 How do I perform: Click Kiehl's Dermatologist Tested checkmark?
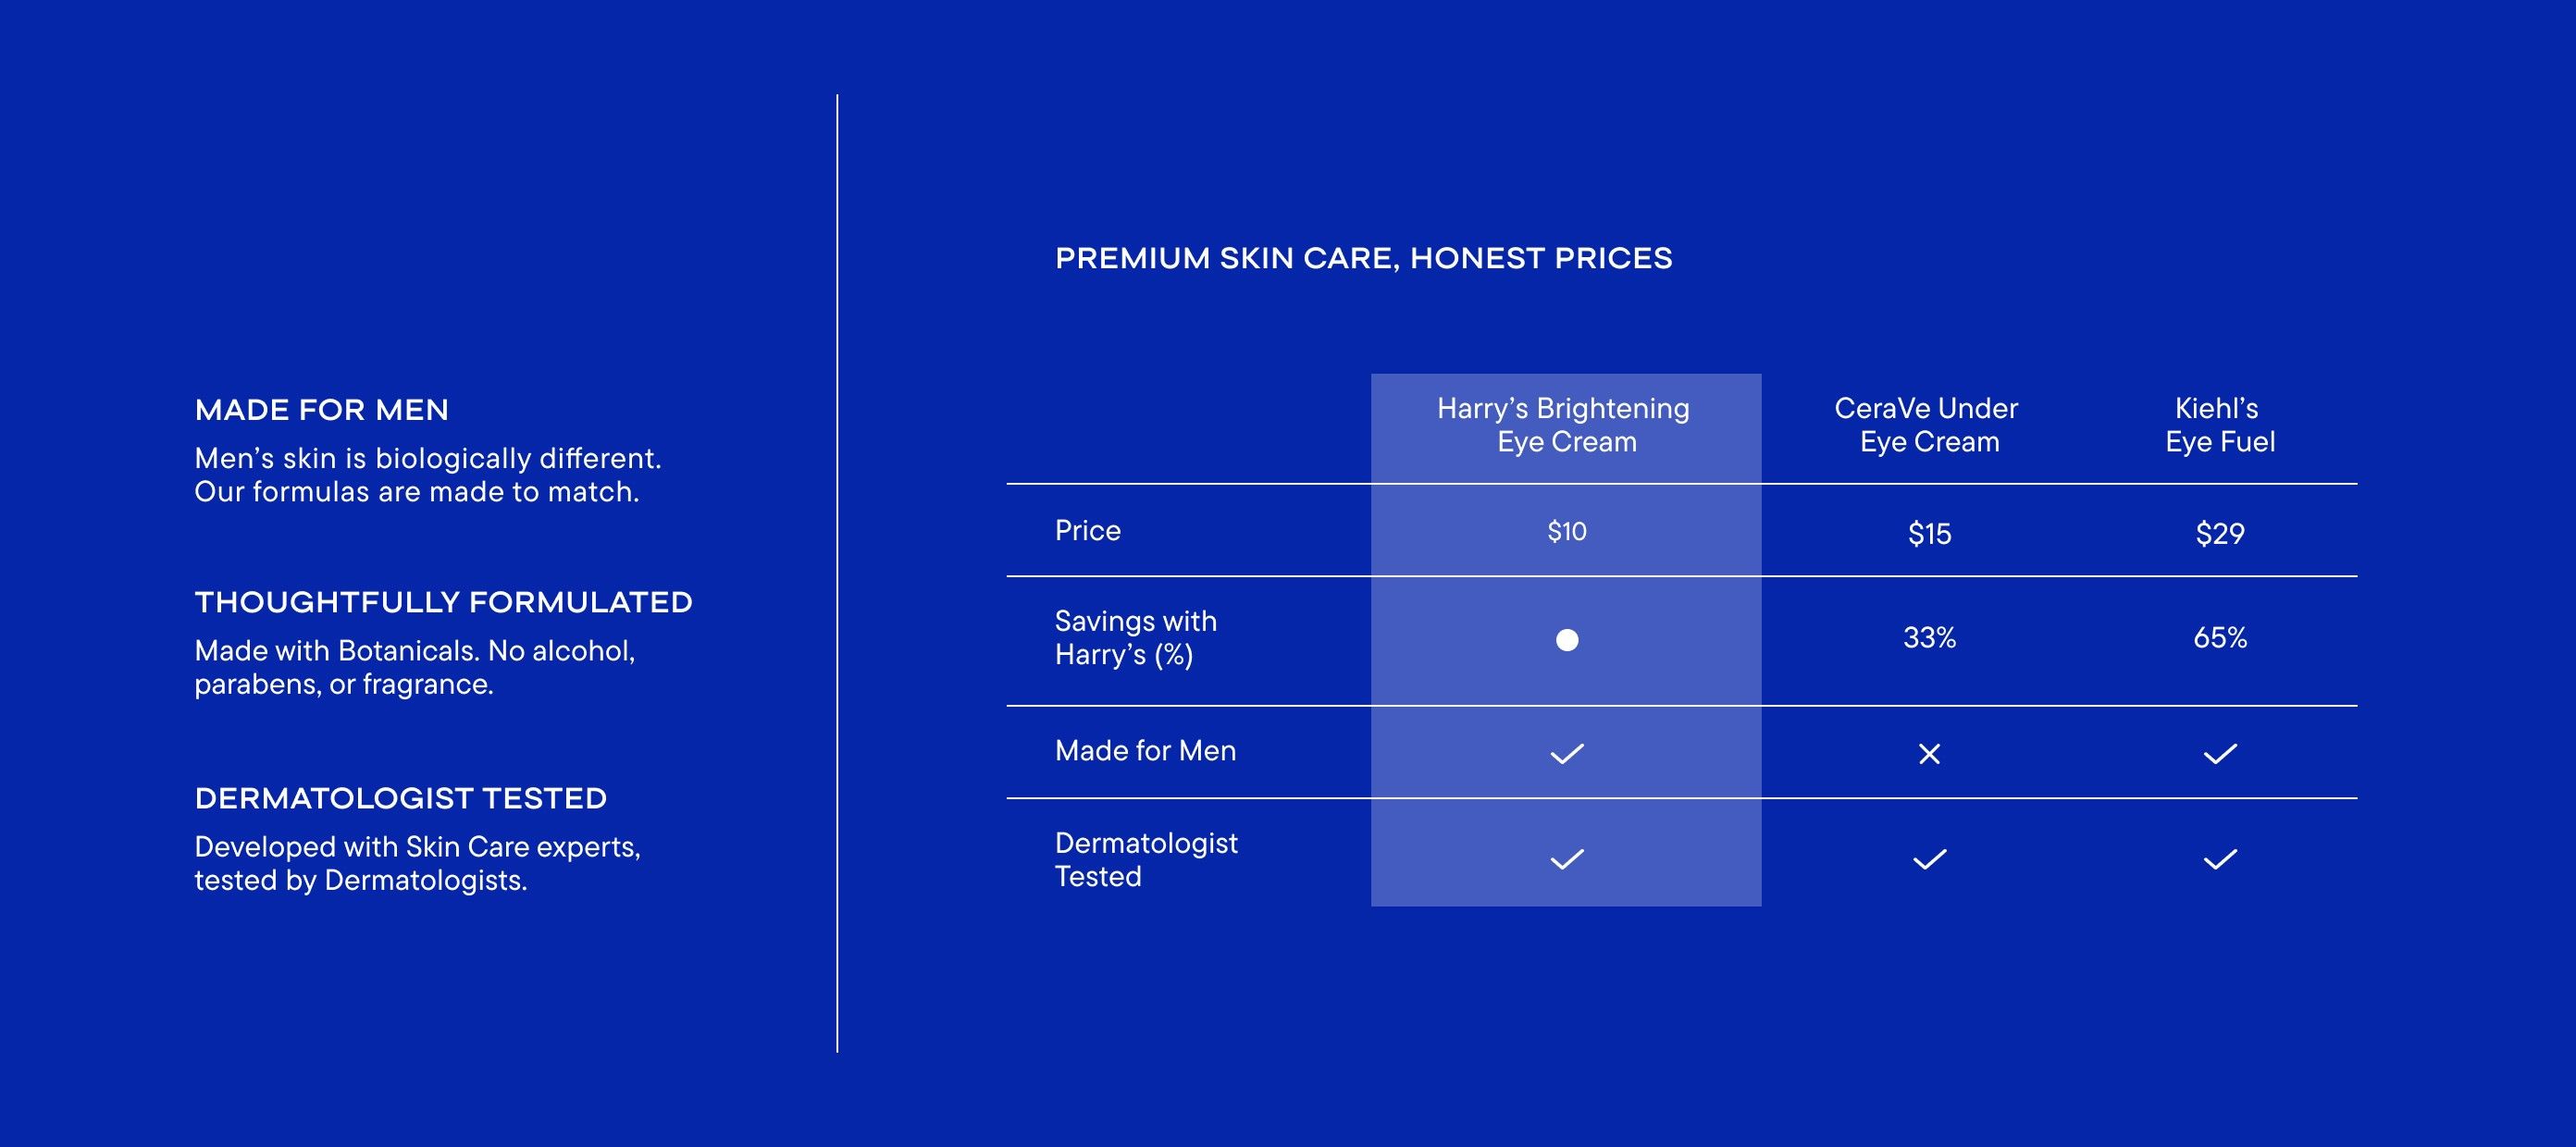(x=2220, y=859)
